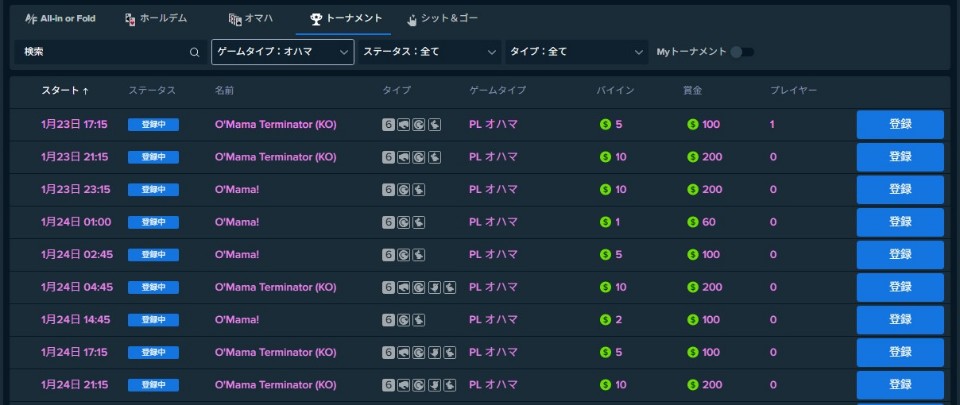Toggle the Myトーナメント switch
Viewport: 960px width, 405px height.
pyautogui.click(x=742, y=52)
